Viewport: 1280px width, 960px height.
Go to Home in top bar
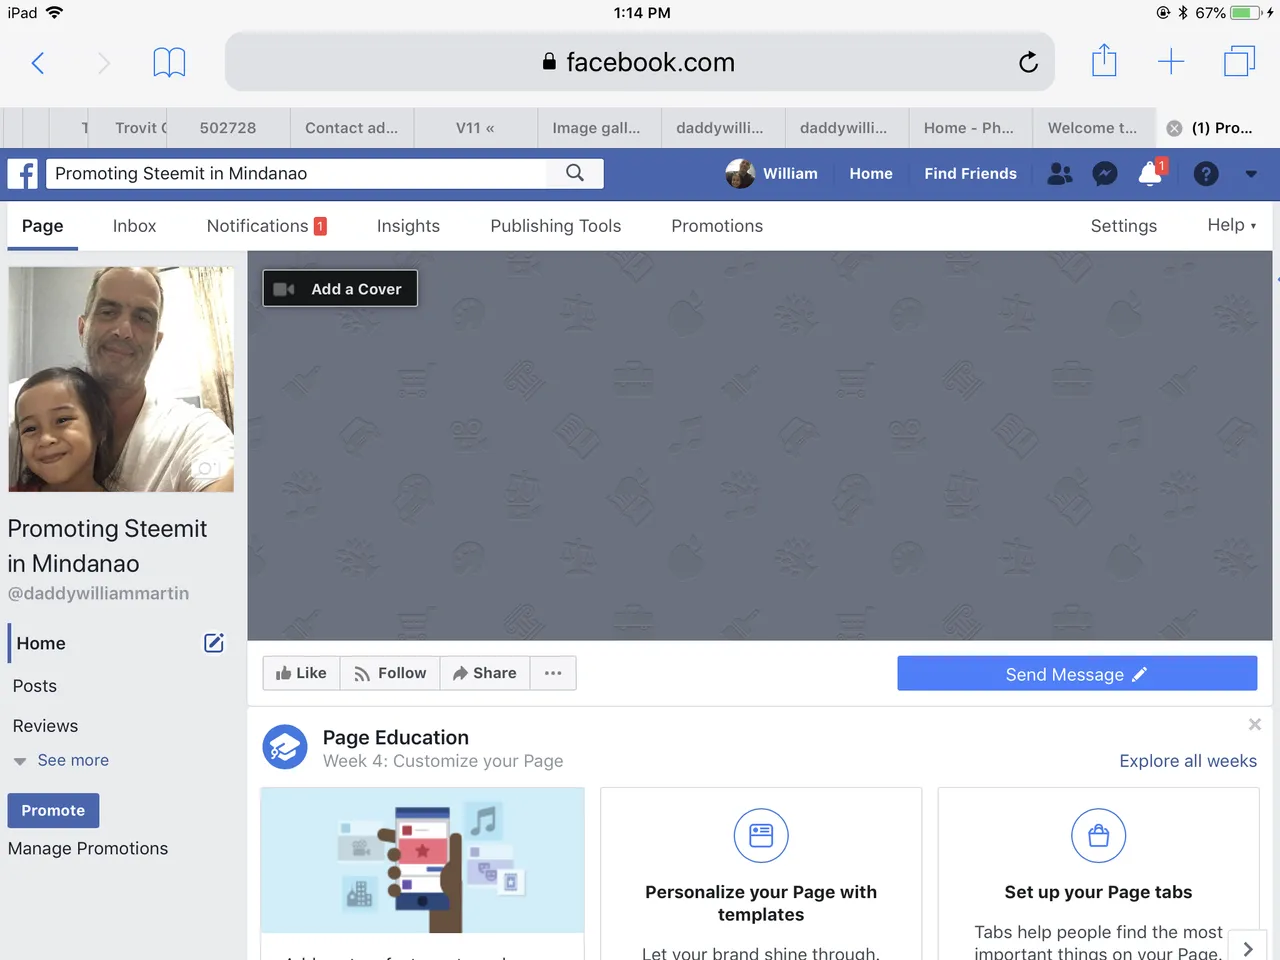871,174
